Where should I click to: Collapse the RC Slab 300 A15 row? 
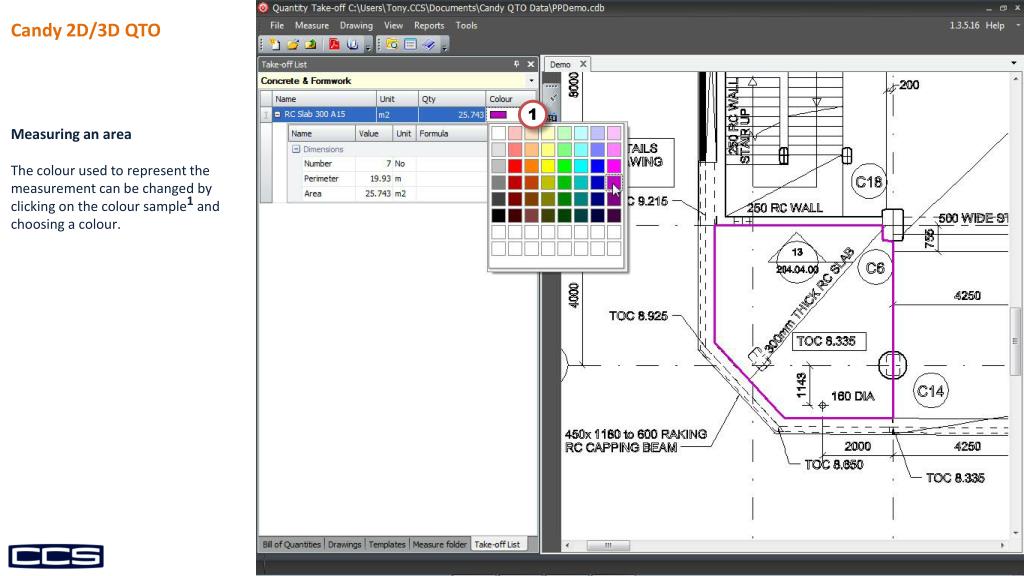[278, 114]
